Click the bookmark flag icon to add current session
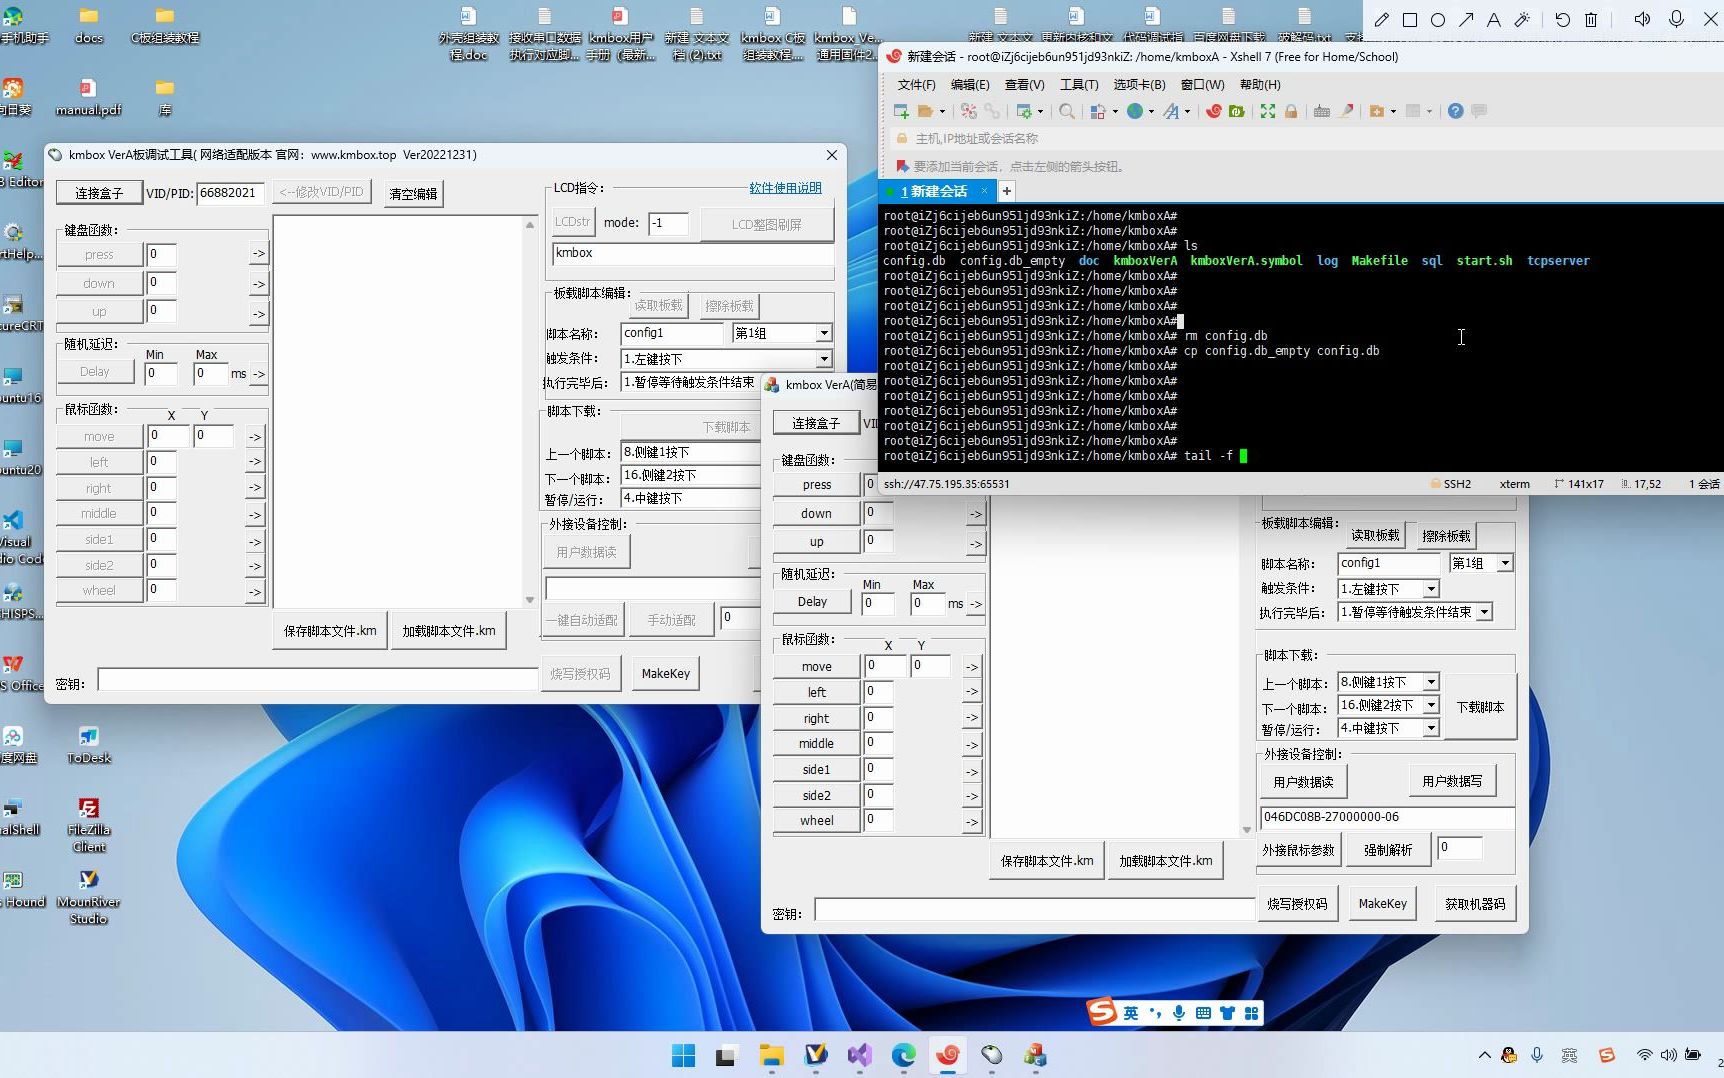1724x1078 pixels. click(902, 166)
